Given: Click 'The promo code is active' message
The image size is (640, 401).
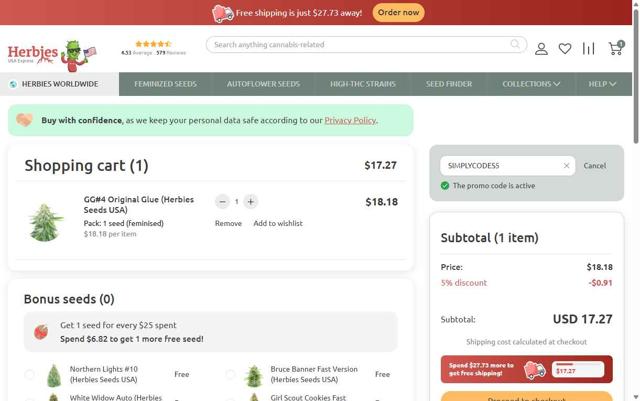Looking at the screenshot, I should (x=494, y=186).
